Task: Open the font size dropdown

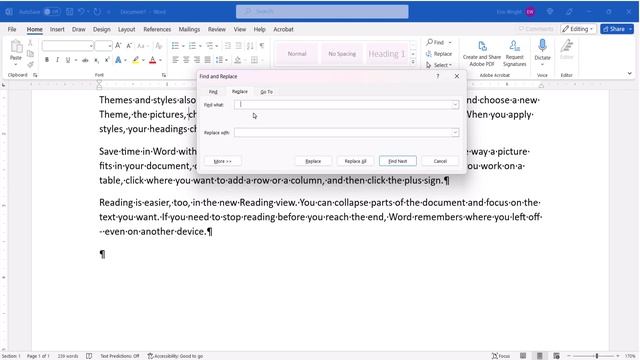Action: (x=110, y=46)
